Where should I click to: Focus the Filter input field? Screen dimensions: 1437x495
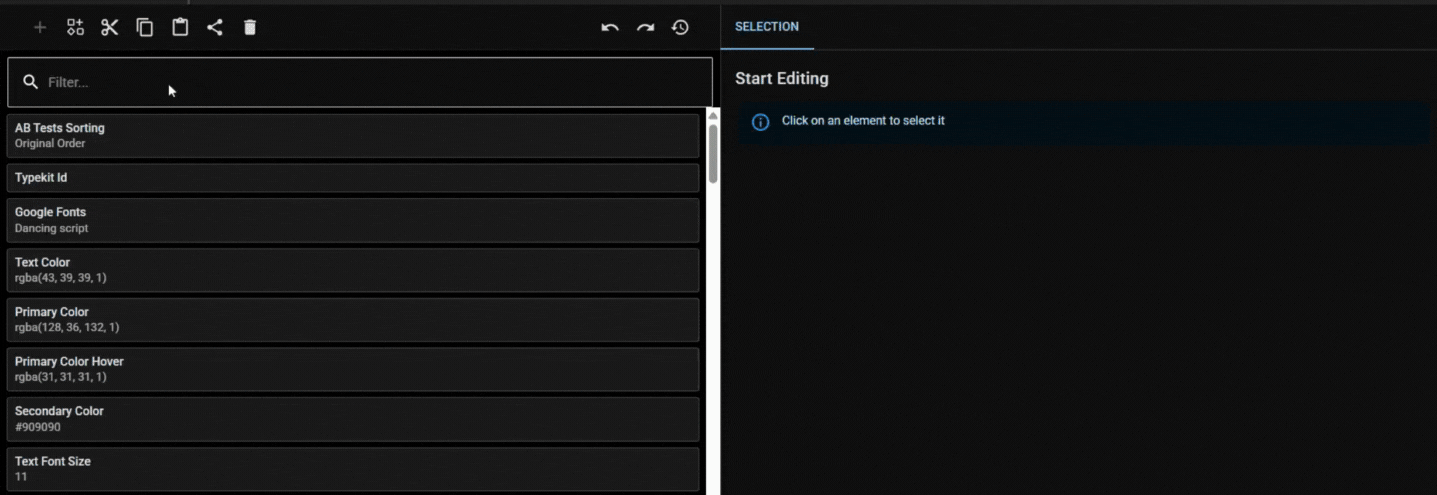360,82
